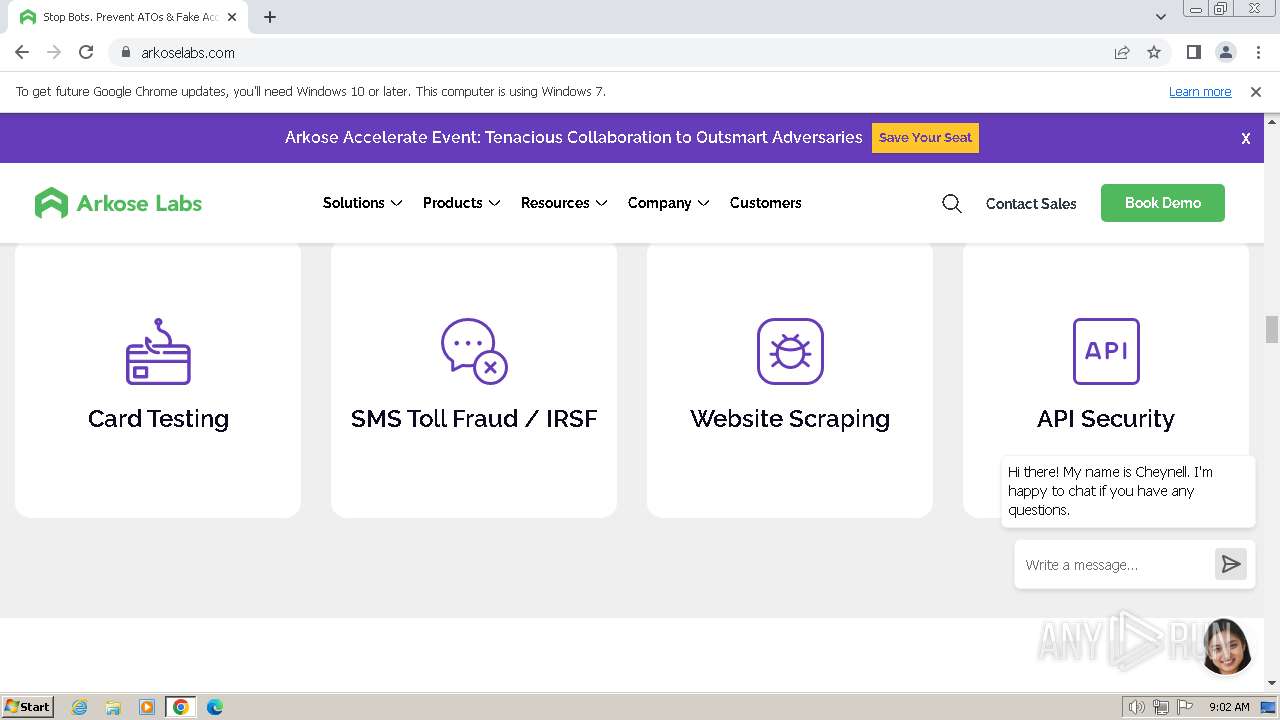Close the Arkose Labs browser tab
Image resolution: width=1280 pixels, height=720 pixels.
(232, 17)
